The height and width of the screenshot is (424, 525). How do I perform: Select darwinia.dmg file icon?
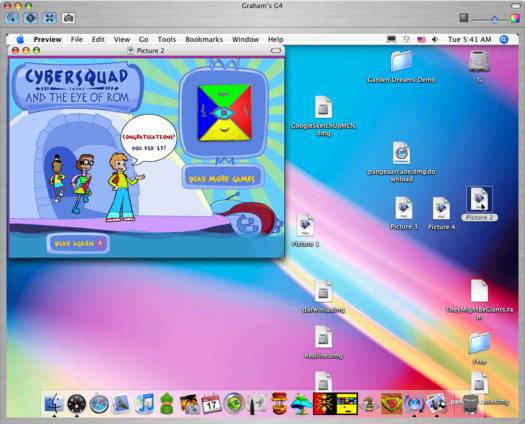click(x=323, y=291)
